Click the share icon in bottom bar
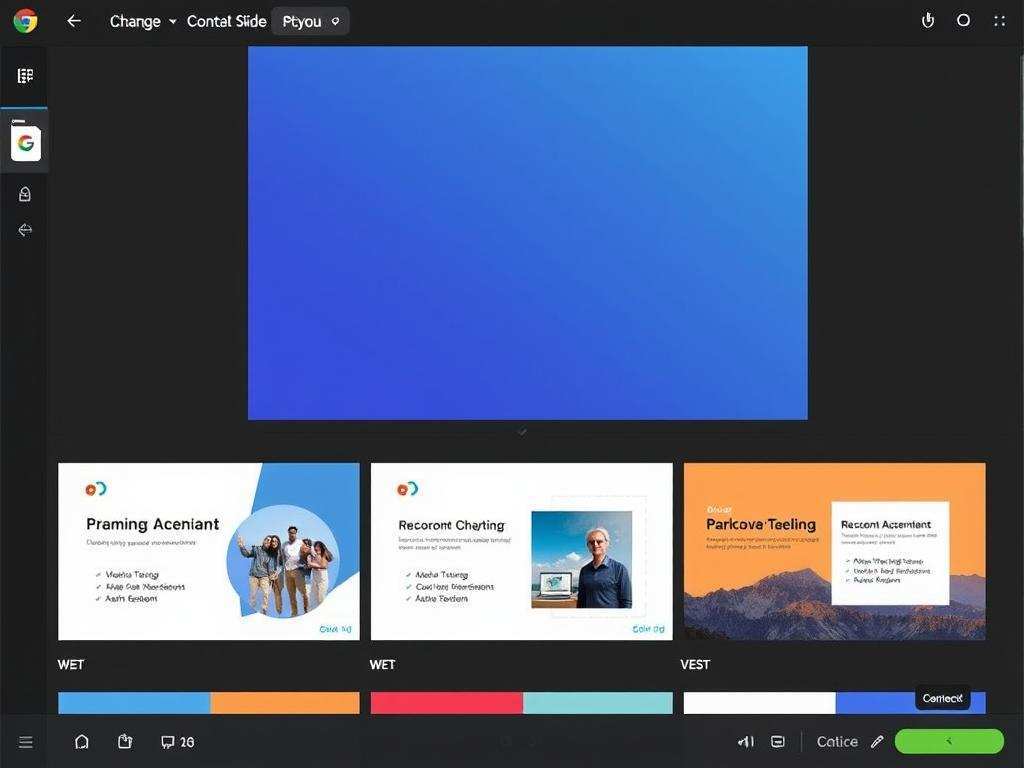 (125, 742)
